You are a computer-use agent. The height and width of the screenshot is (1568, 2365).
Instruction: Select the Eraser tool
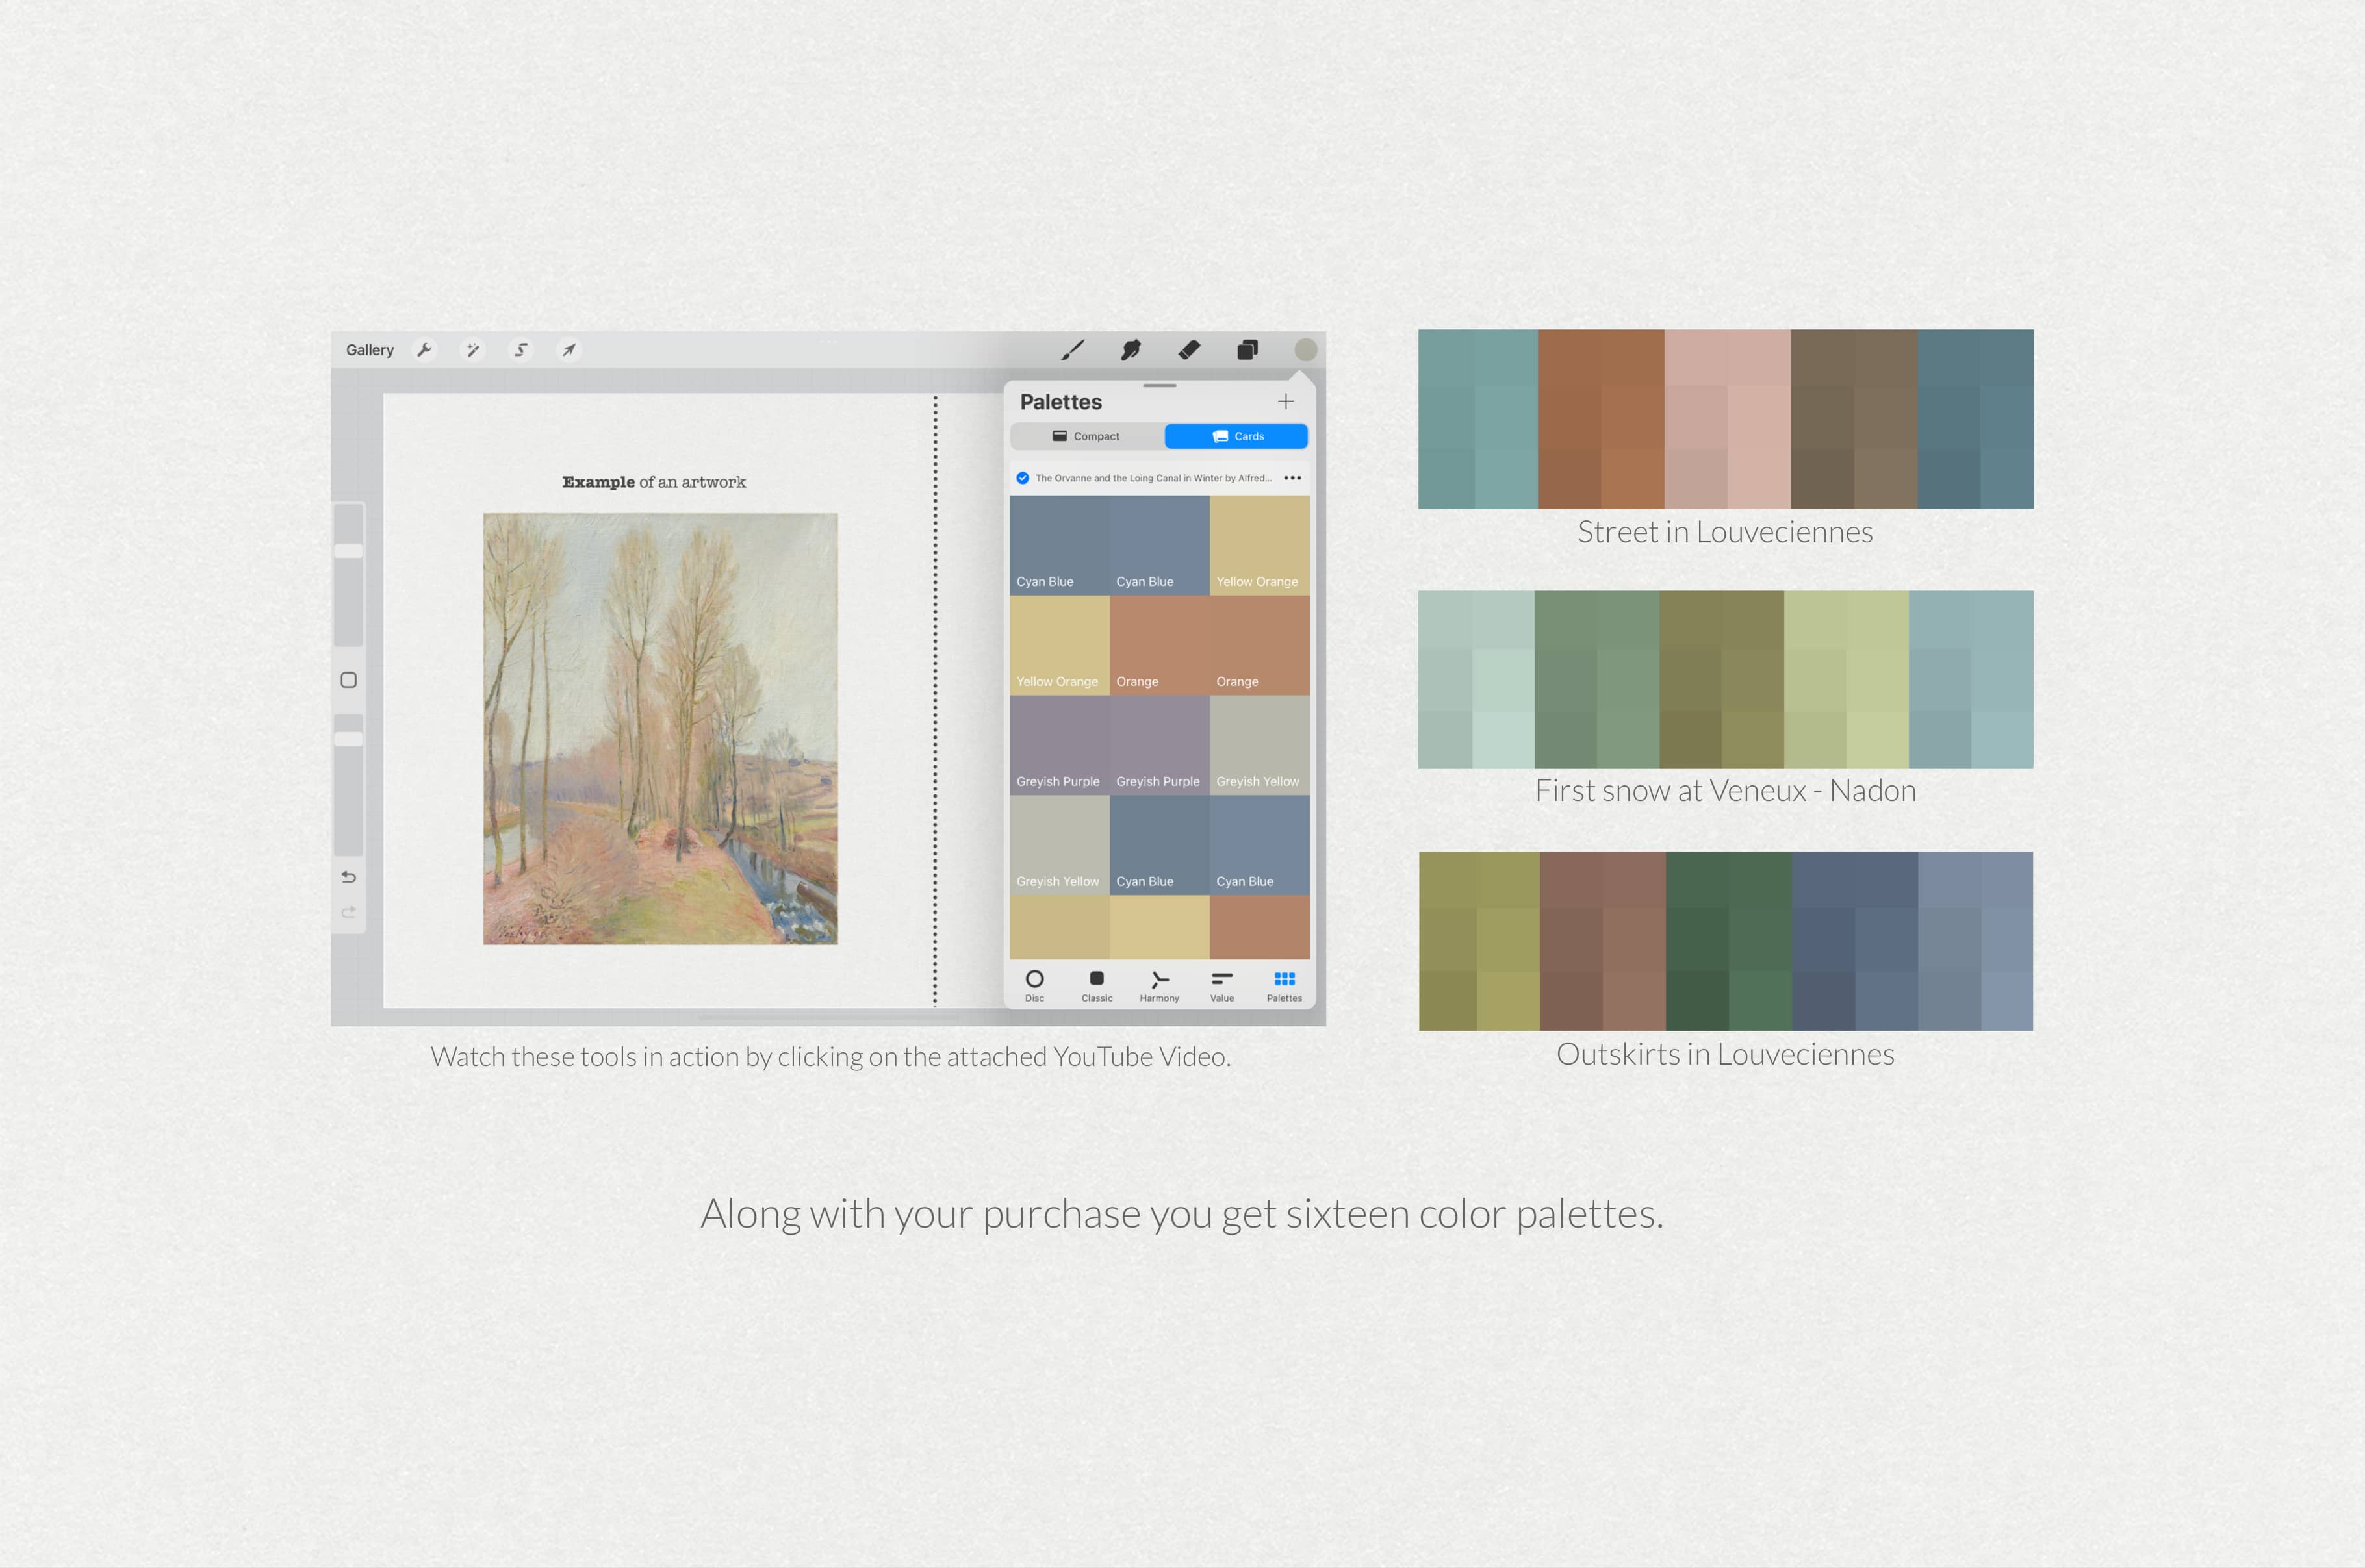point(1189,349)
